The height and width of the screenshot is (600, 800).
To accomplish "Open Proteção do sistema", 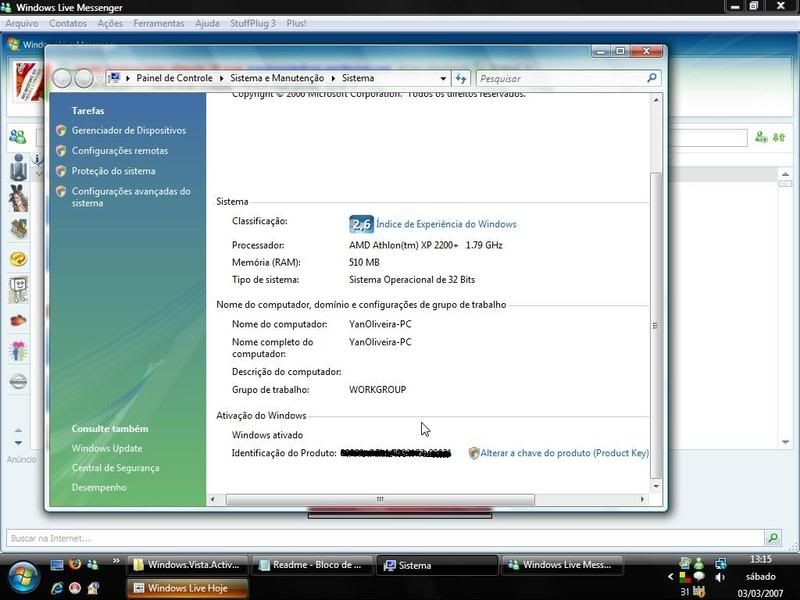I will (x=113, y=171).
